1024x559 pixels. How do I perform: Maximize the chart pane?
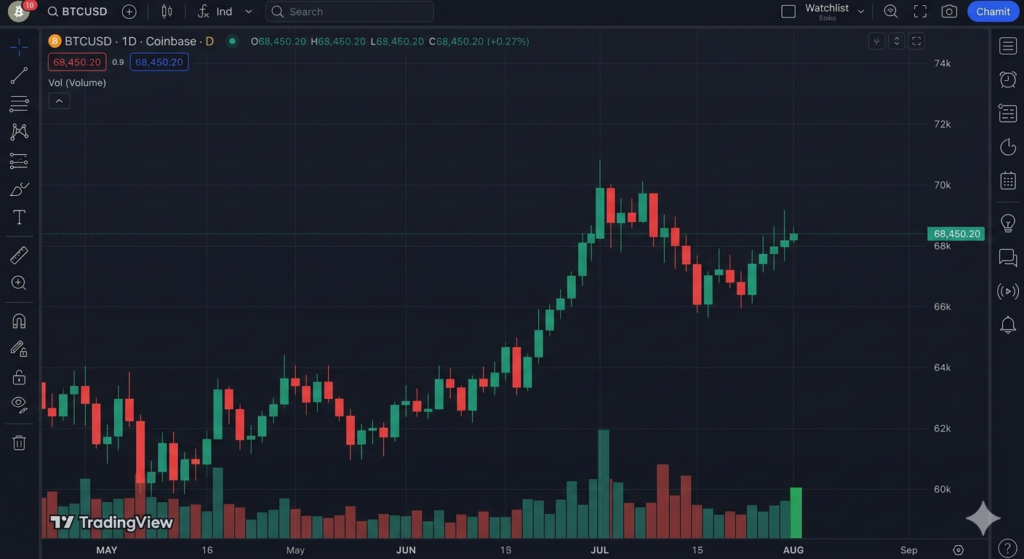click(x=917, y=41)
